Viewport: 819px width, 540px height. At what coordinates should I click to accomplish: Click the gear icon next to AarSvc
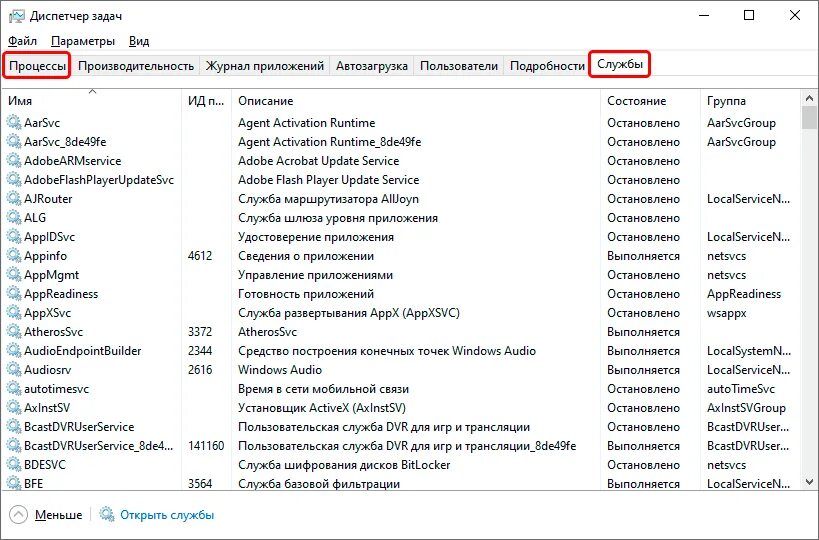(x=14, y=123)
